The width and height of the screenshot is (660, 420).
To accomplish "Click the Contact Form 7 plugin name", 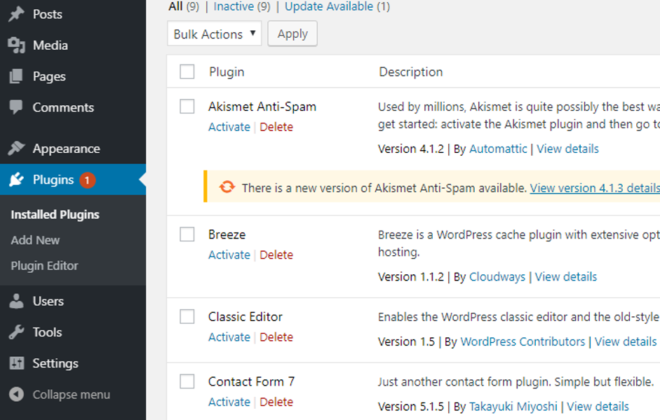I will pyautogui.click(x=251, y=382).
